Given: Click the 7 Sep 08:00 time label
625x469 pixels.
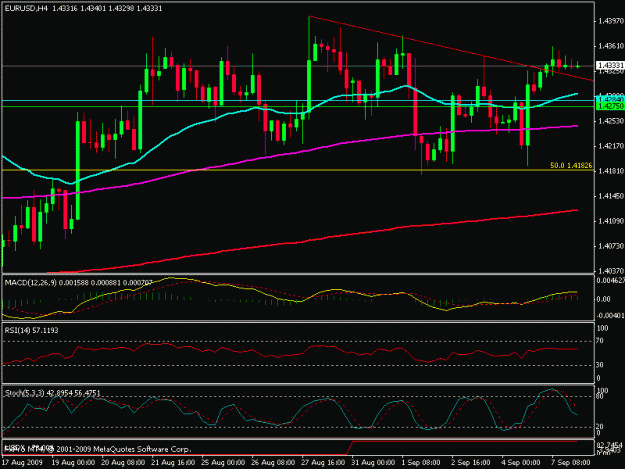Looking at the screenshot, I should (x=571, y=463).
